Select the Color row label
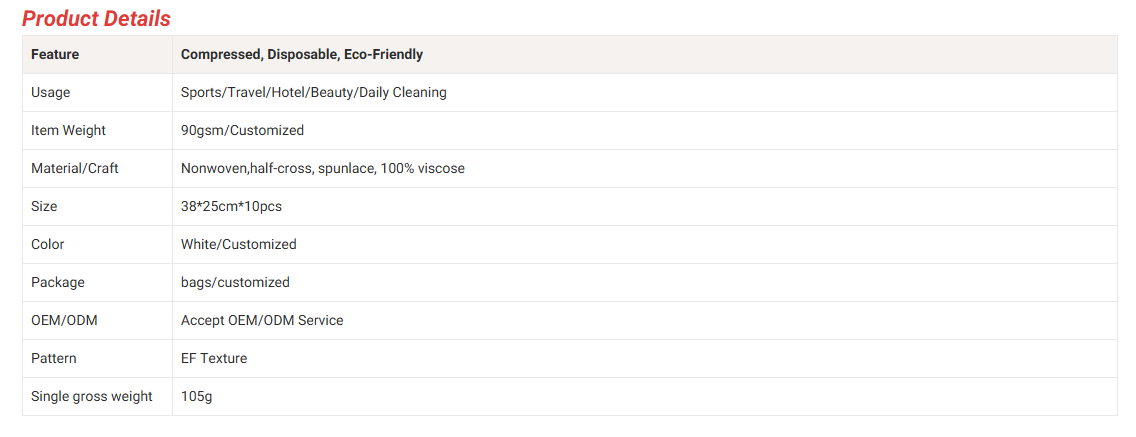The width and height of the screenshot is (1136, 437). 47,244
